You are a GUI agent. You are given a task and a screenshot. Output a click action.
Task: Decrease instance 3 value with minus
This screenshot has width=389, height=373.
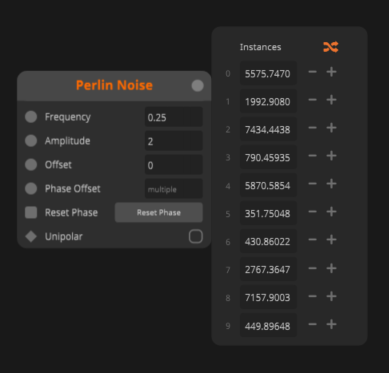(312, 156)
